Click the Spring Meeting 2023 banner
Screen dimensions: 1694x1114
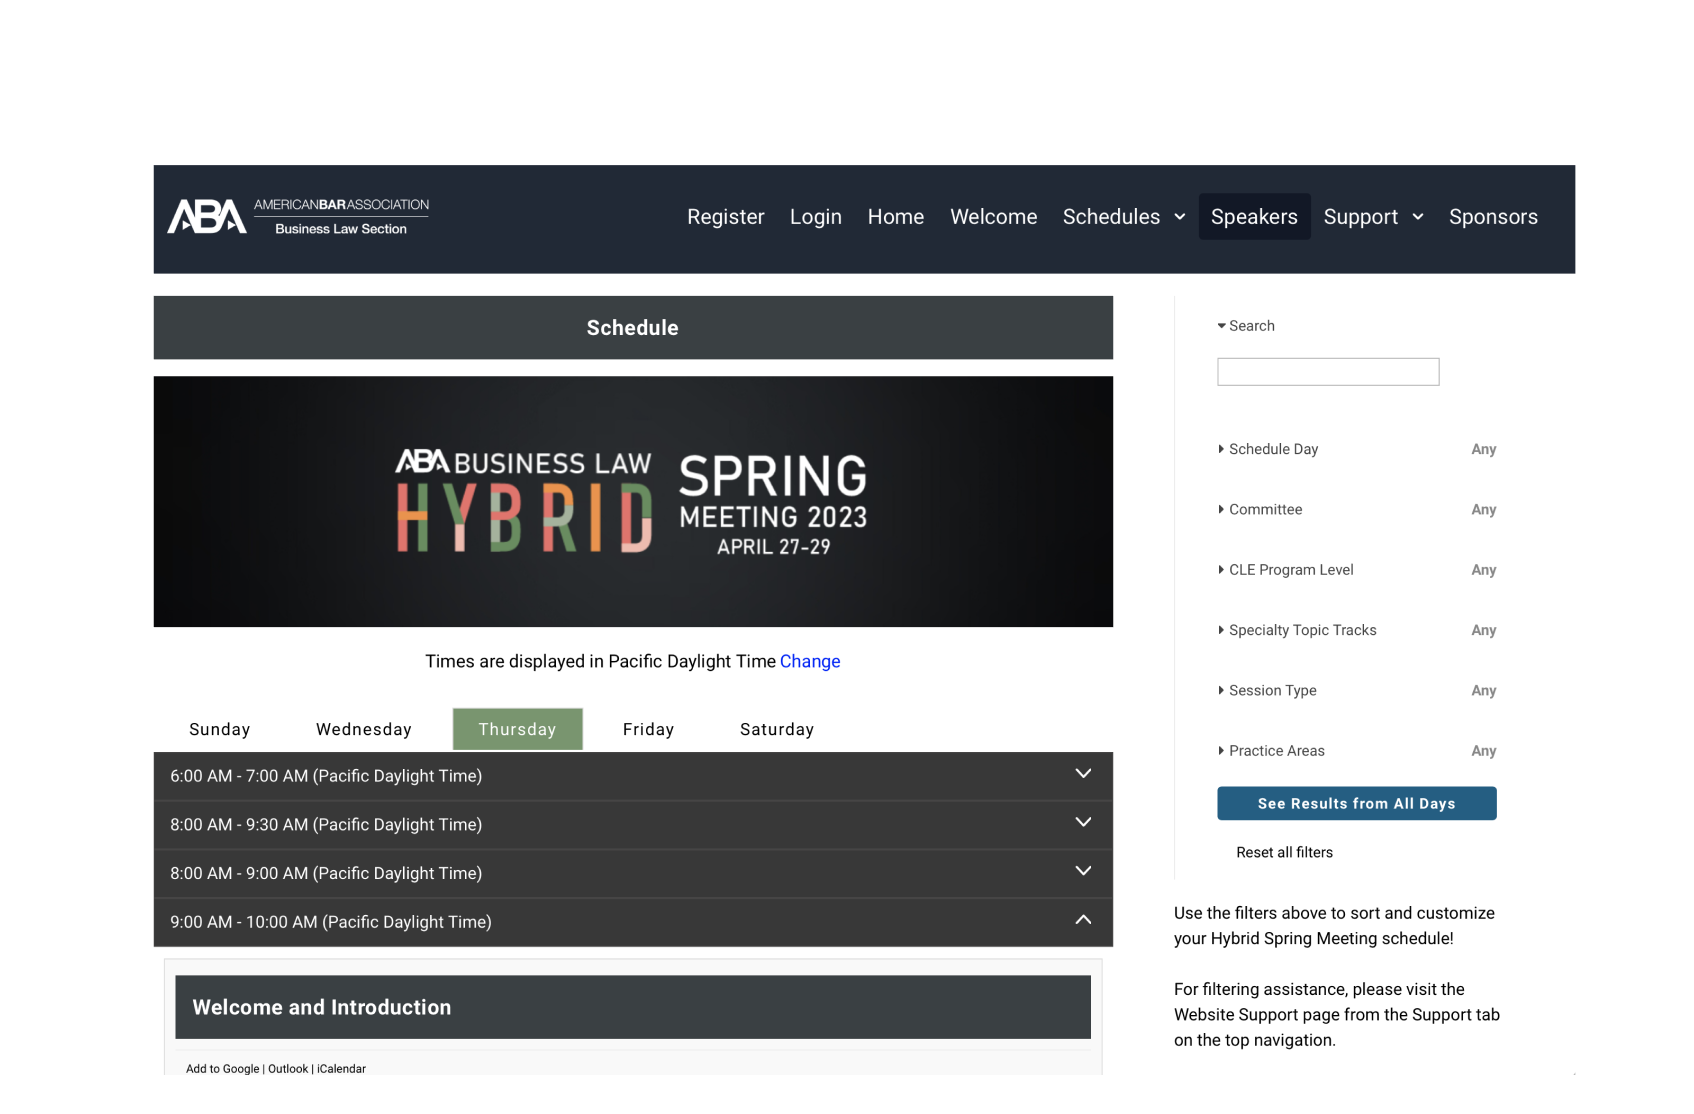[x=633, y=502]
